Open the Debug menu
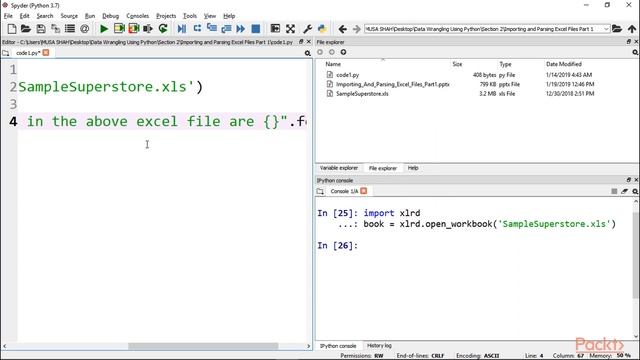 [x=110, y=16]
